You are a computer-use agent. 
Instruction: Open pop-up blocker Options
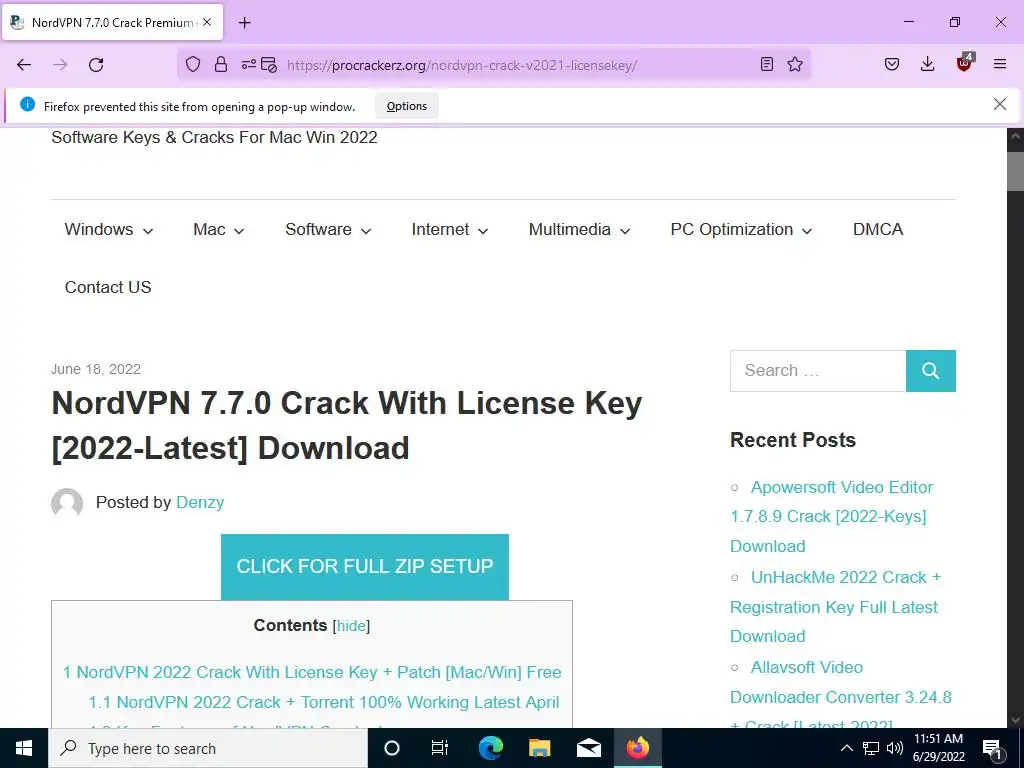coord(407,106)
